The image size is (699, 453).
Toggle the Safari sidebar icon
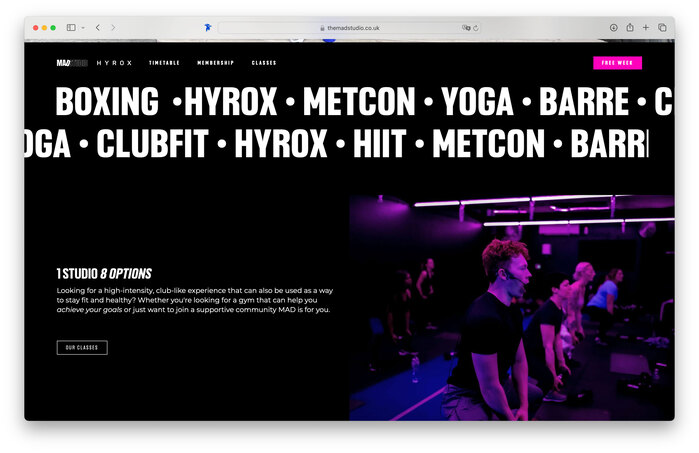click(x=71, y=28)
